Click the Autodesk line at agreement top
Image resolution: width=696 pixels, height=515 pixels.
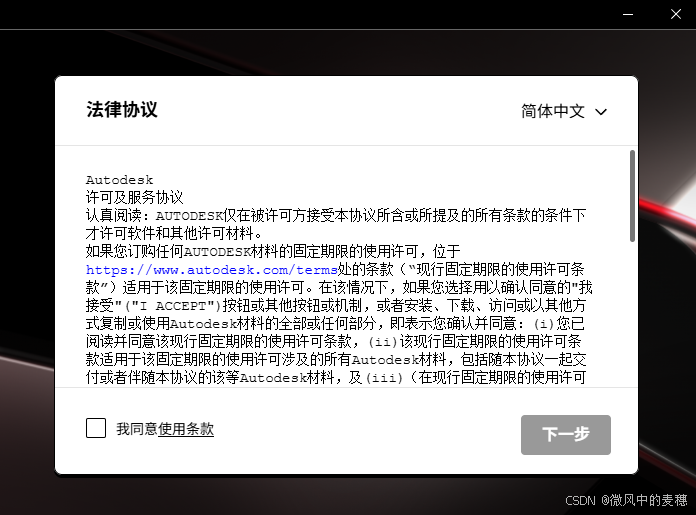[x=119, y=180]
